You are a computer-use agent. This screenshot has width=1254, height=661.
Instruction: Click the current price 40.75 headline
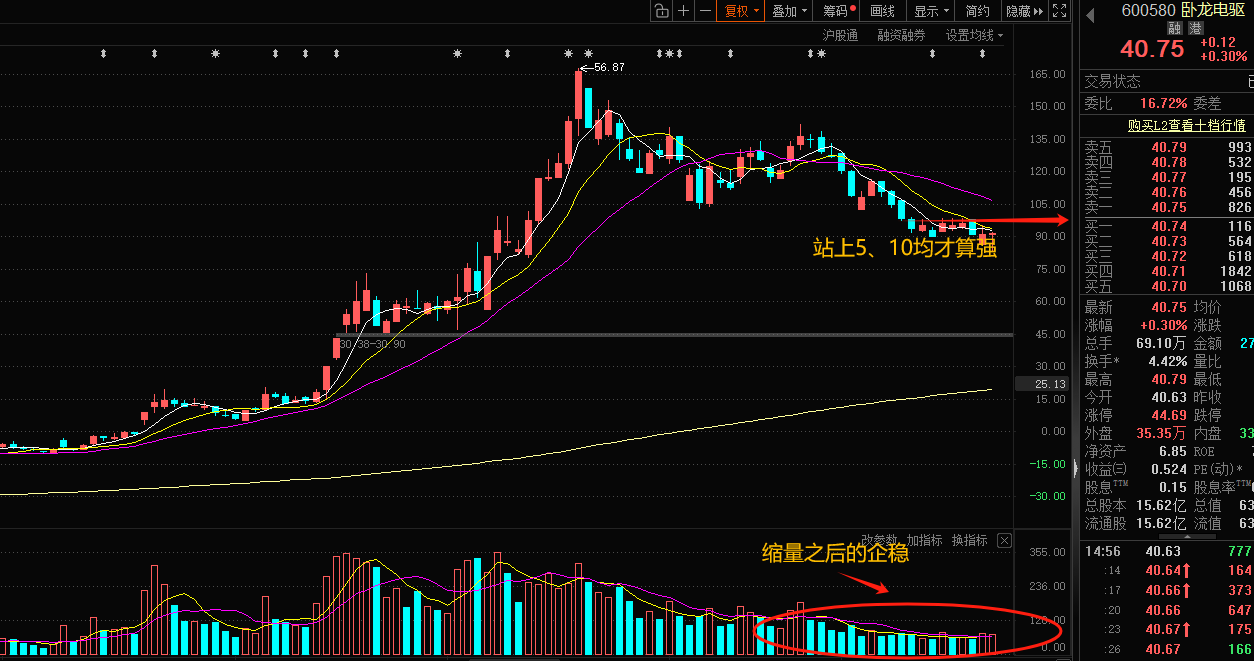click(x=1152, y=49)
